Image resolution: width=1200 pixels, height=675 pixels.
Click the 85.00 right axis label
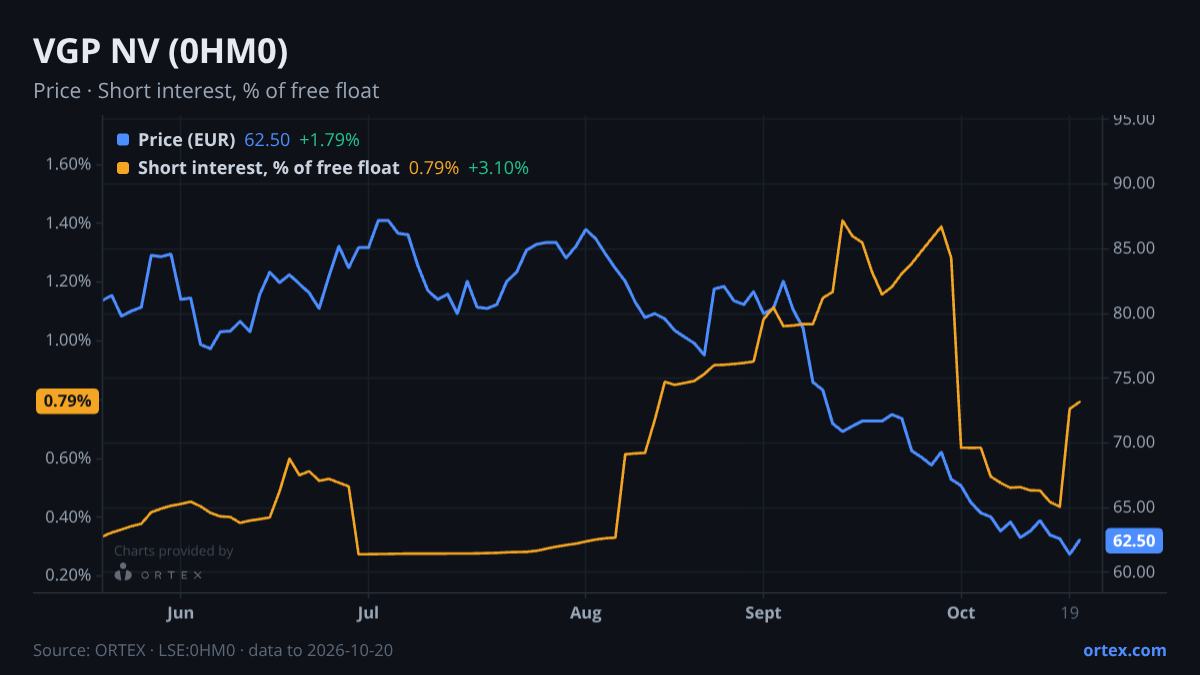(1134, 248)
